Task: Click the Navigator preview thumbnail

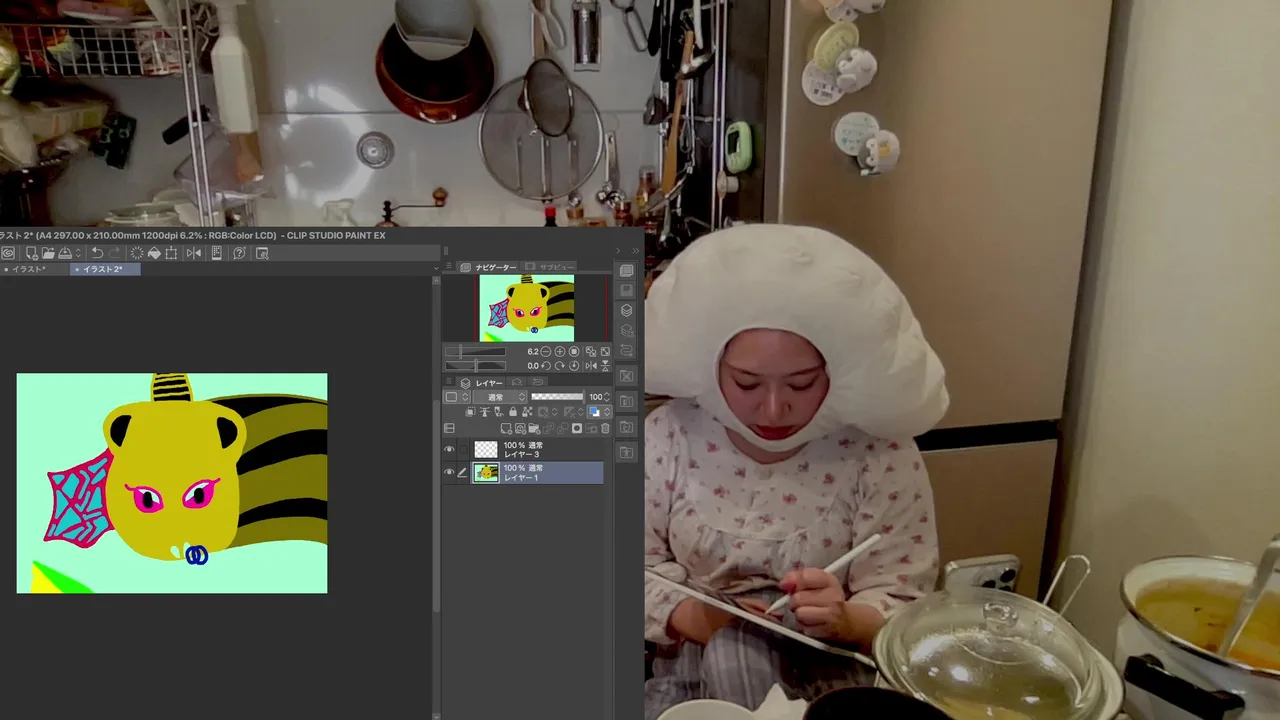Action: tap(527, 308)
